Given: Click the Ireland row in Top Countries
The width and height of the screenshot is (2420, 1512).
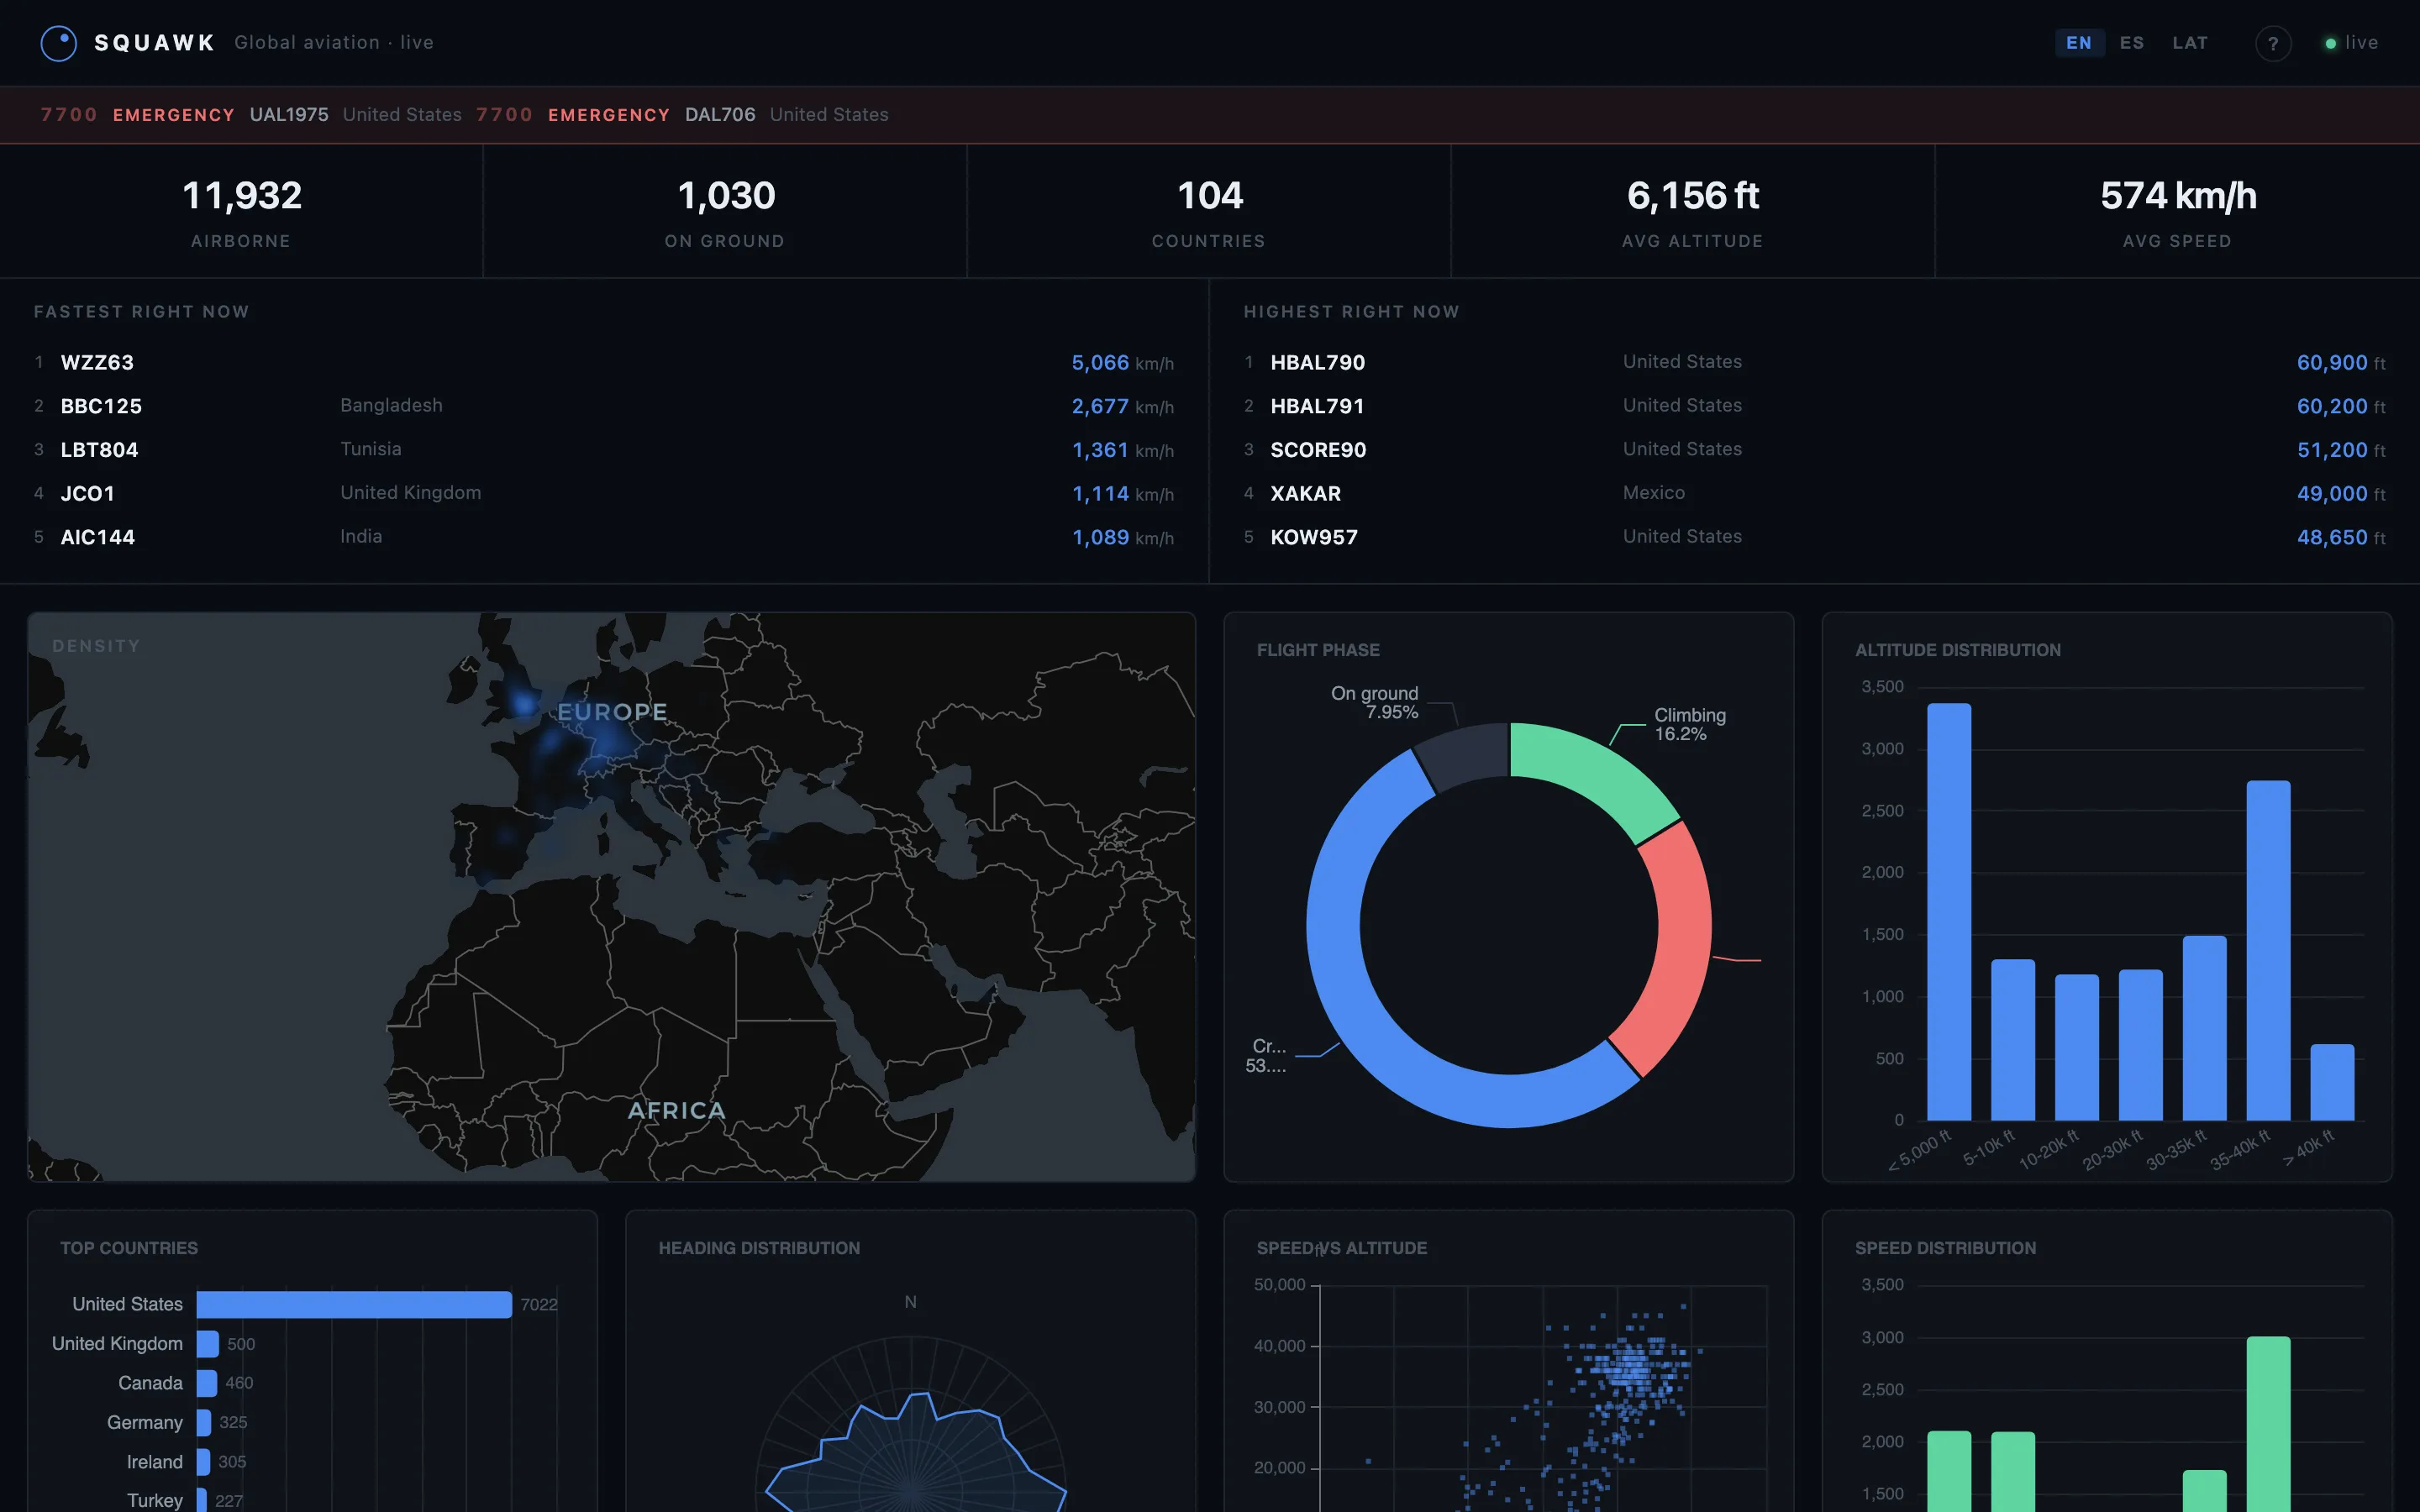Looking at the screenshot, I should click(186, 1462).
